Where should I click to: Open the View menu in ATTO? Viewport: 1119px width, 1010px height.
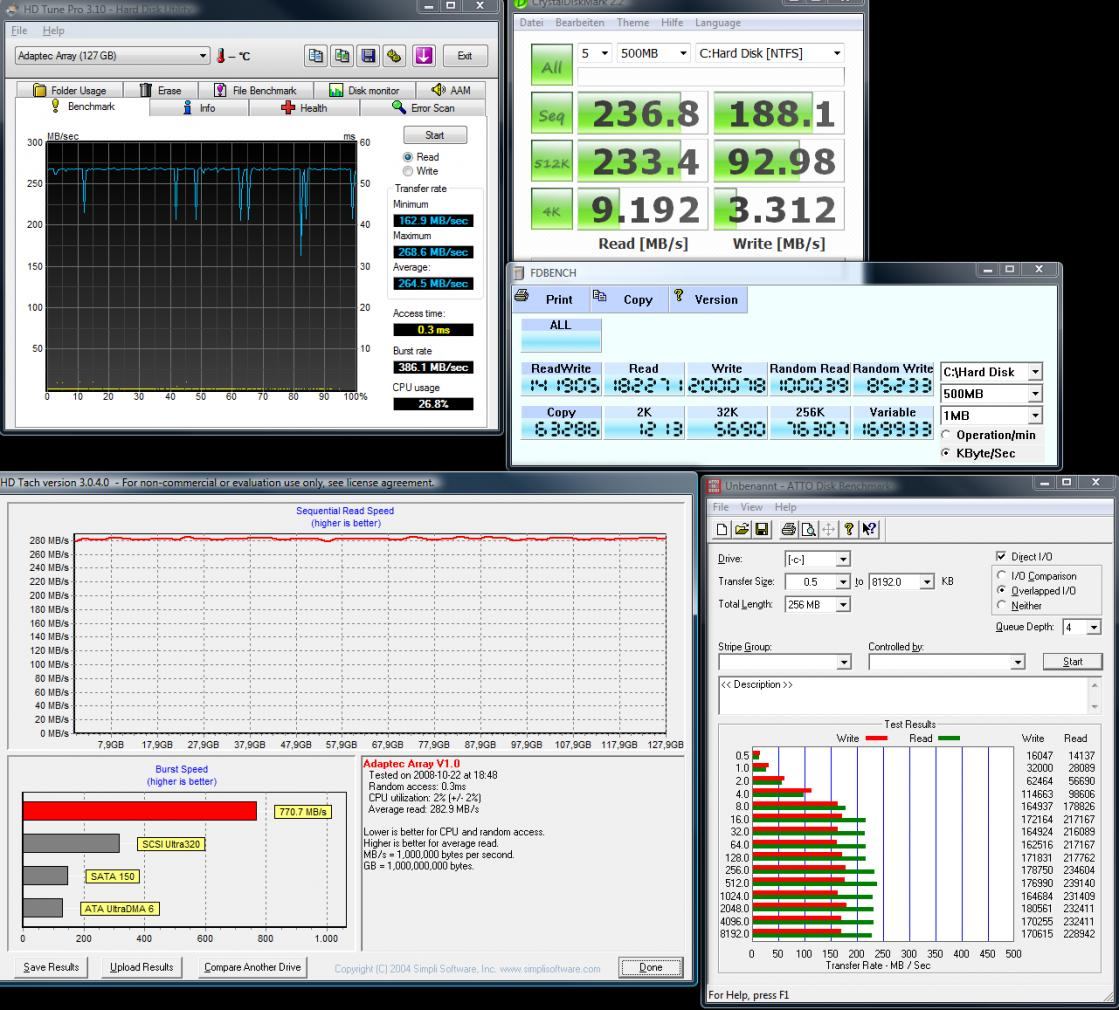click(751, 507)
